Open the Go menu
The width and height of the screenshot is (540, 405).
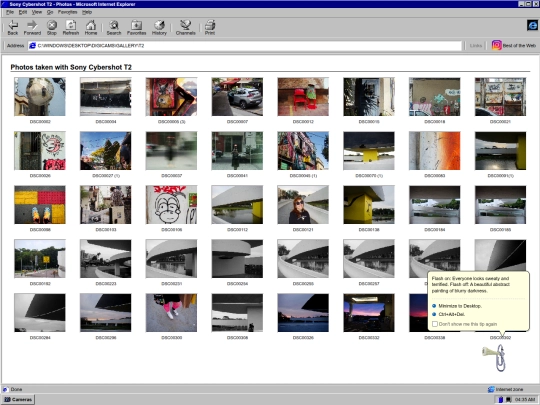pyautogui.click(x=50, y=12)
